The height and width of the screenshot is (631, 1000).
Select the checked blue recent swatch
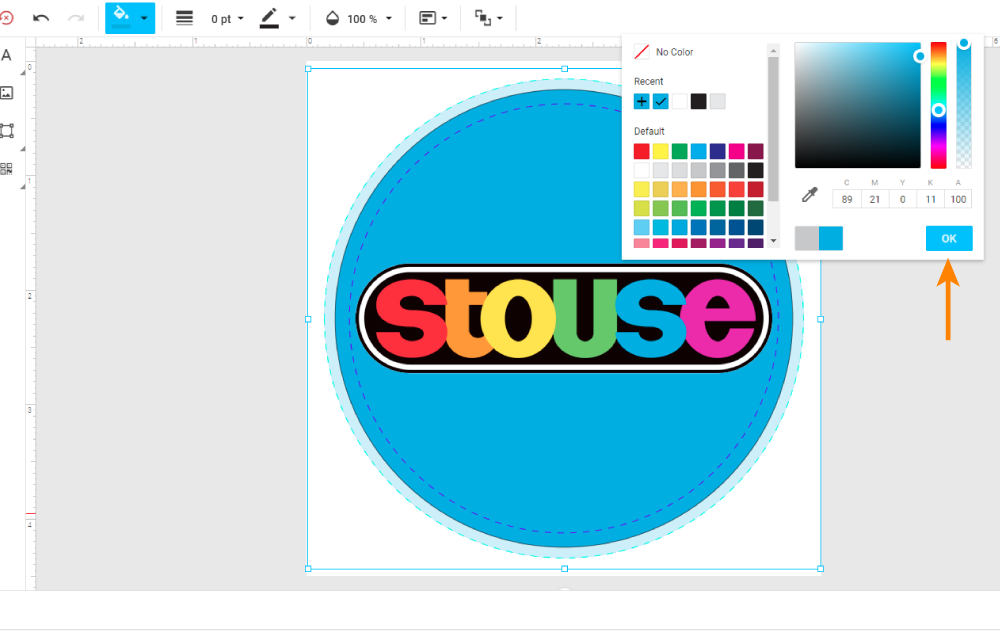click(x=661, y=101)
